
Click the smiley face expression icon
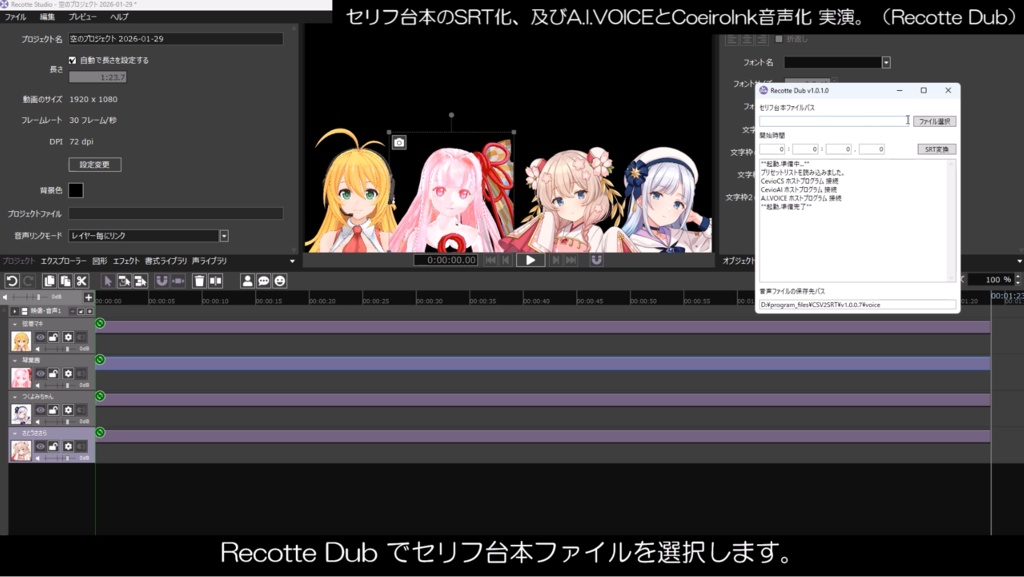(x=280, y=281)
